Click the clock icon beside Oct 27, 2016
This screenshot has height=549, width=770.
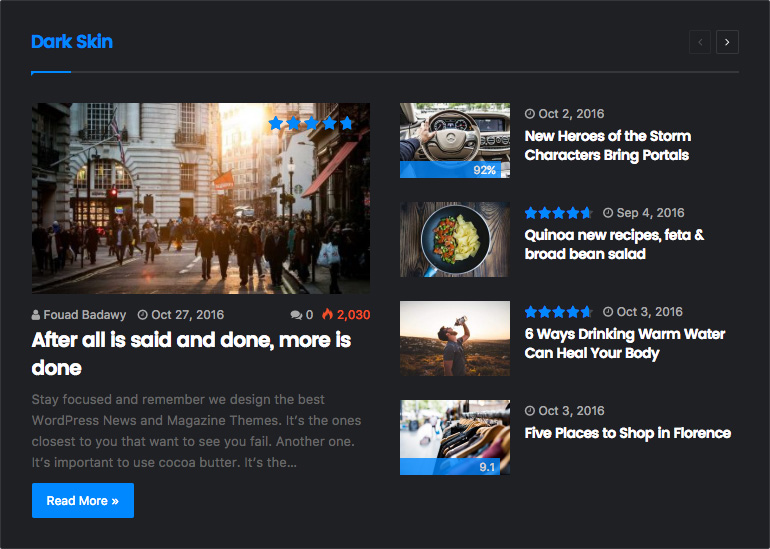click(x=142, y=315)
